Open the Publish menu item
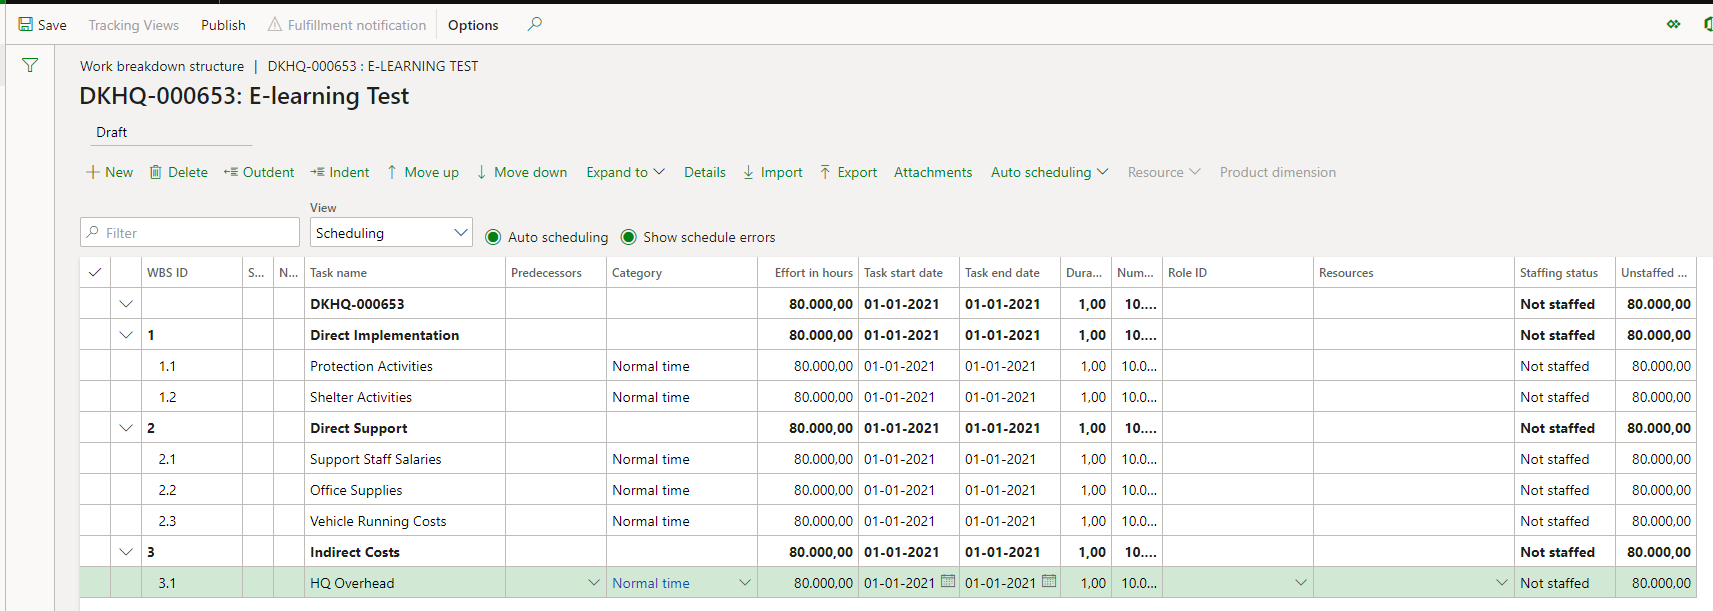This screenshot has height=611, width=1713. pyautogui.click(x=223, y=25)
